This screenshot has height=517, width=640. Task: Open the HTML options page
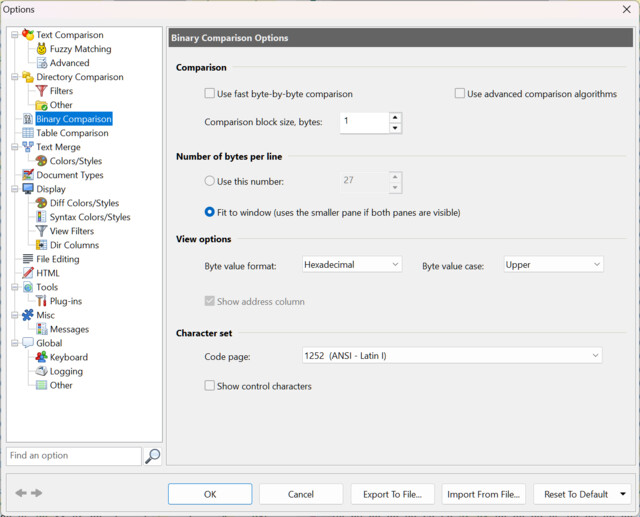48,273
